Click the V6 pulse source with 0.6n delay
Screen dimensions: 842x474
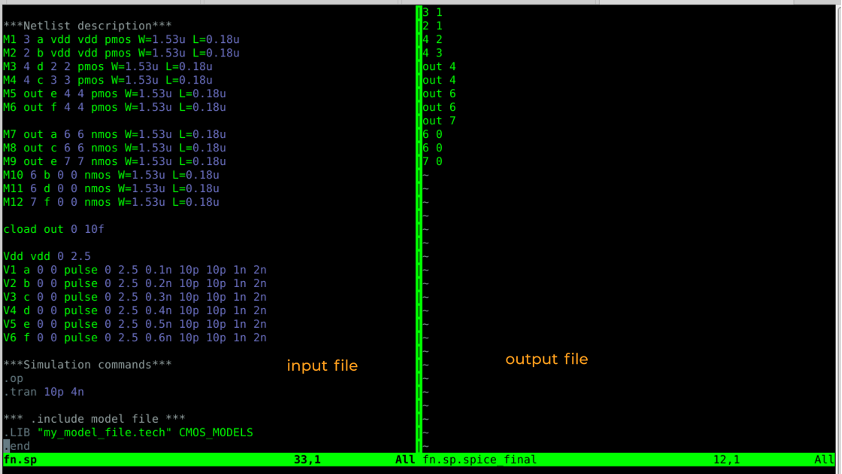[x=135, y=338]
